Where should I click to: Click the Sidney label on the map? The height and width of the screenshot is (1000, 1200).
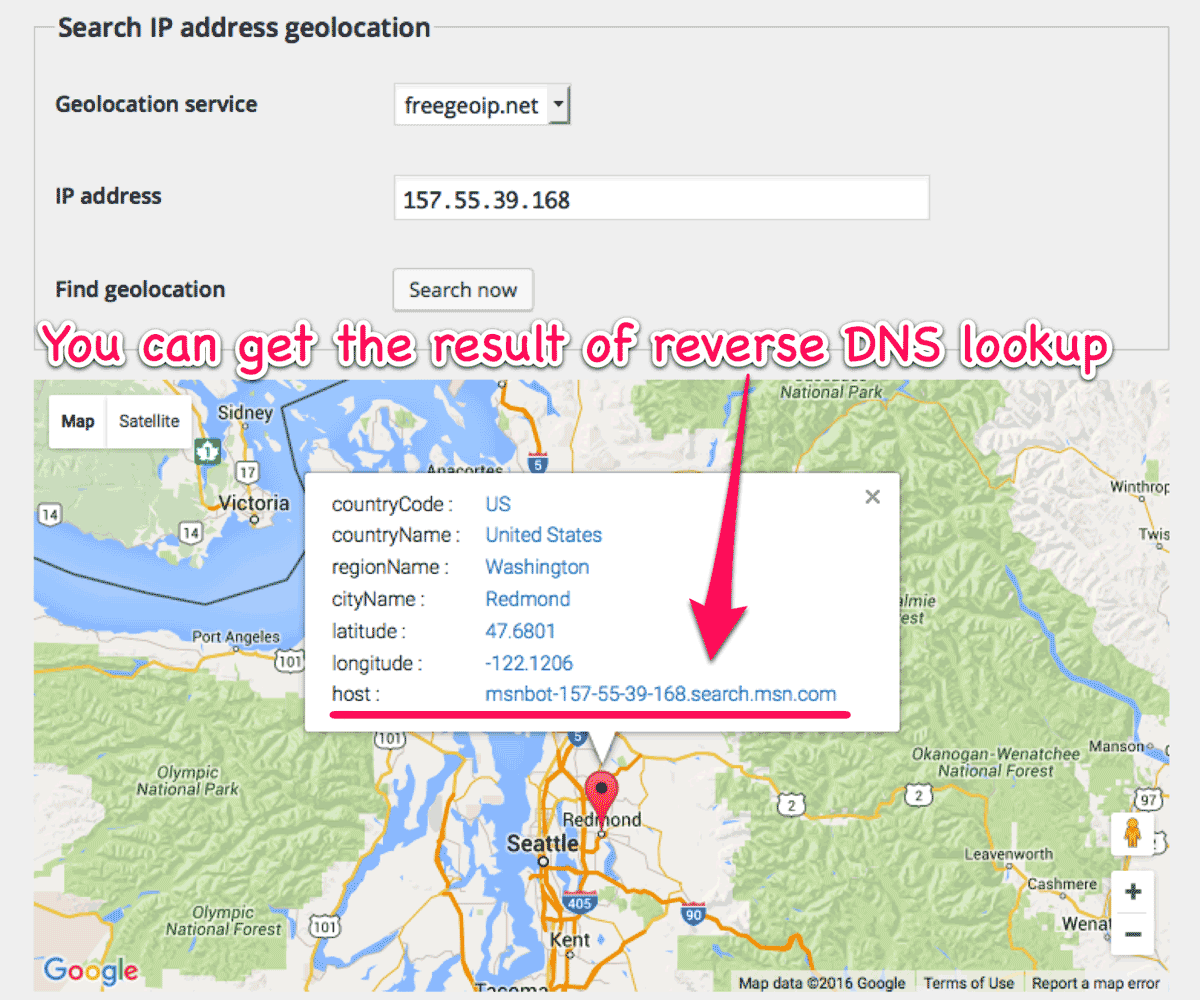pyautogui.click(x=244, y=413)
